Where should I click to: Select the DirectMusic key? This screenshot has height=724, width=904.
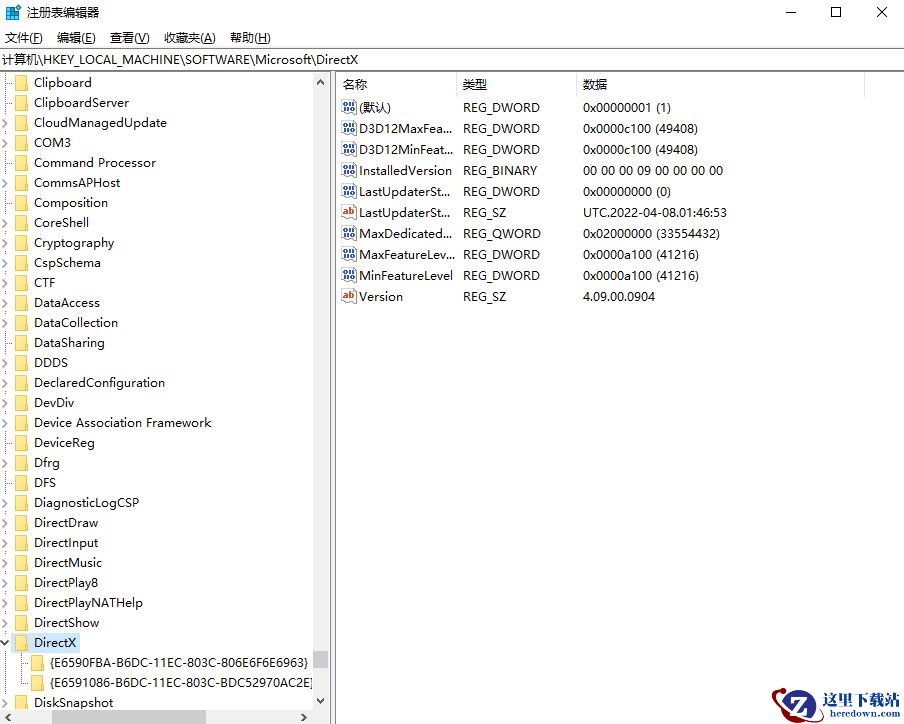[67, 563]
